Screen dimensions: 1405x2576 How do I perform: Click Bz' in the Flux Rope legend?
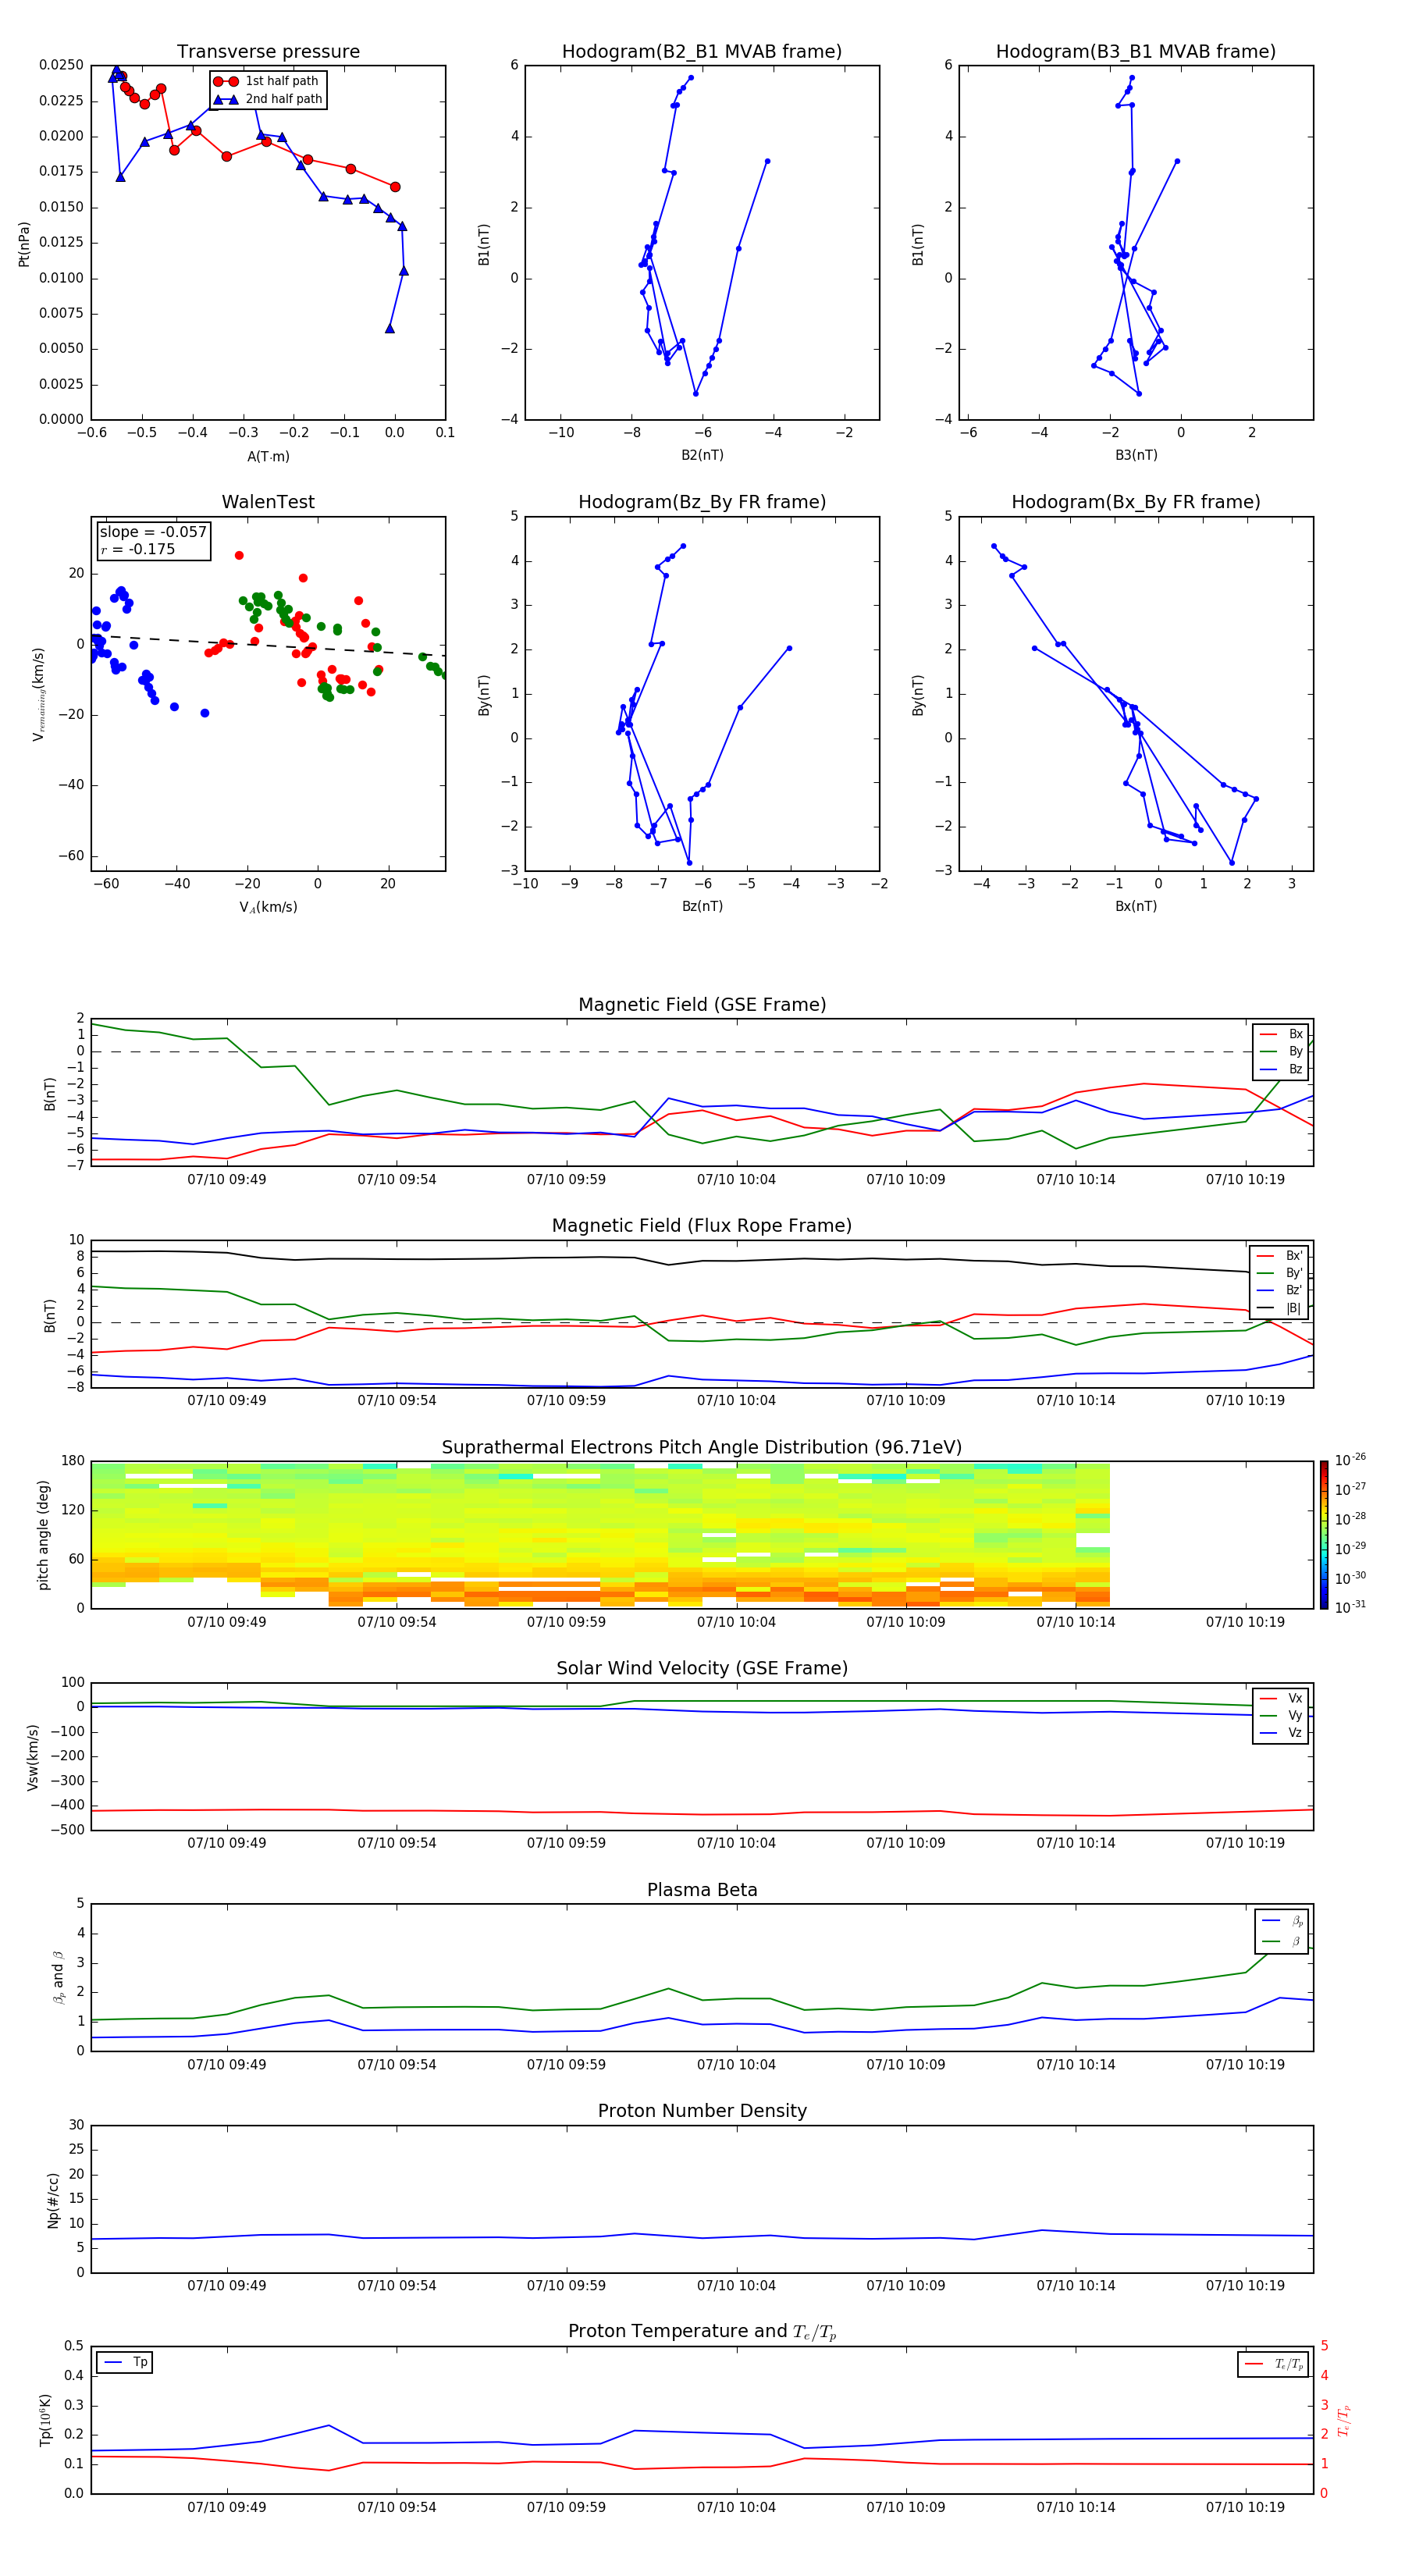coord(1280,1290)
